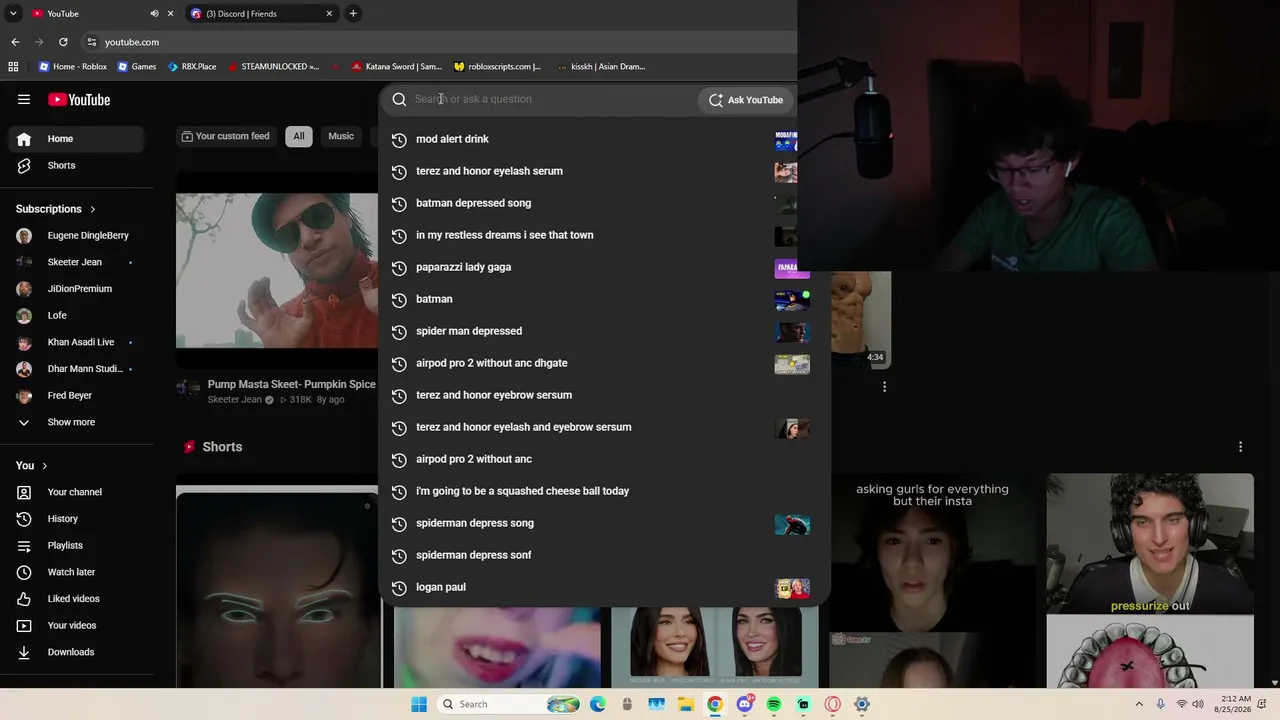Viewport: 1280px width, 720px height.
Task: Open more options for the Shorts shelf
Action: (1240, 447)
